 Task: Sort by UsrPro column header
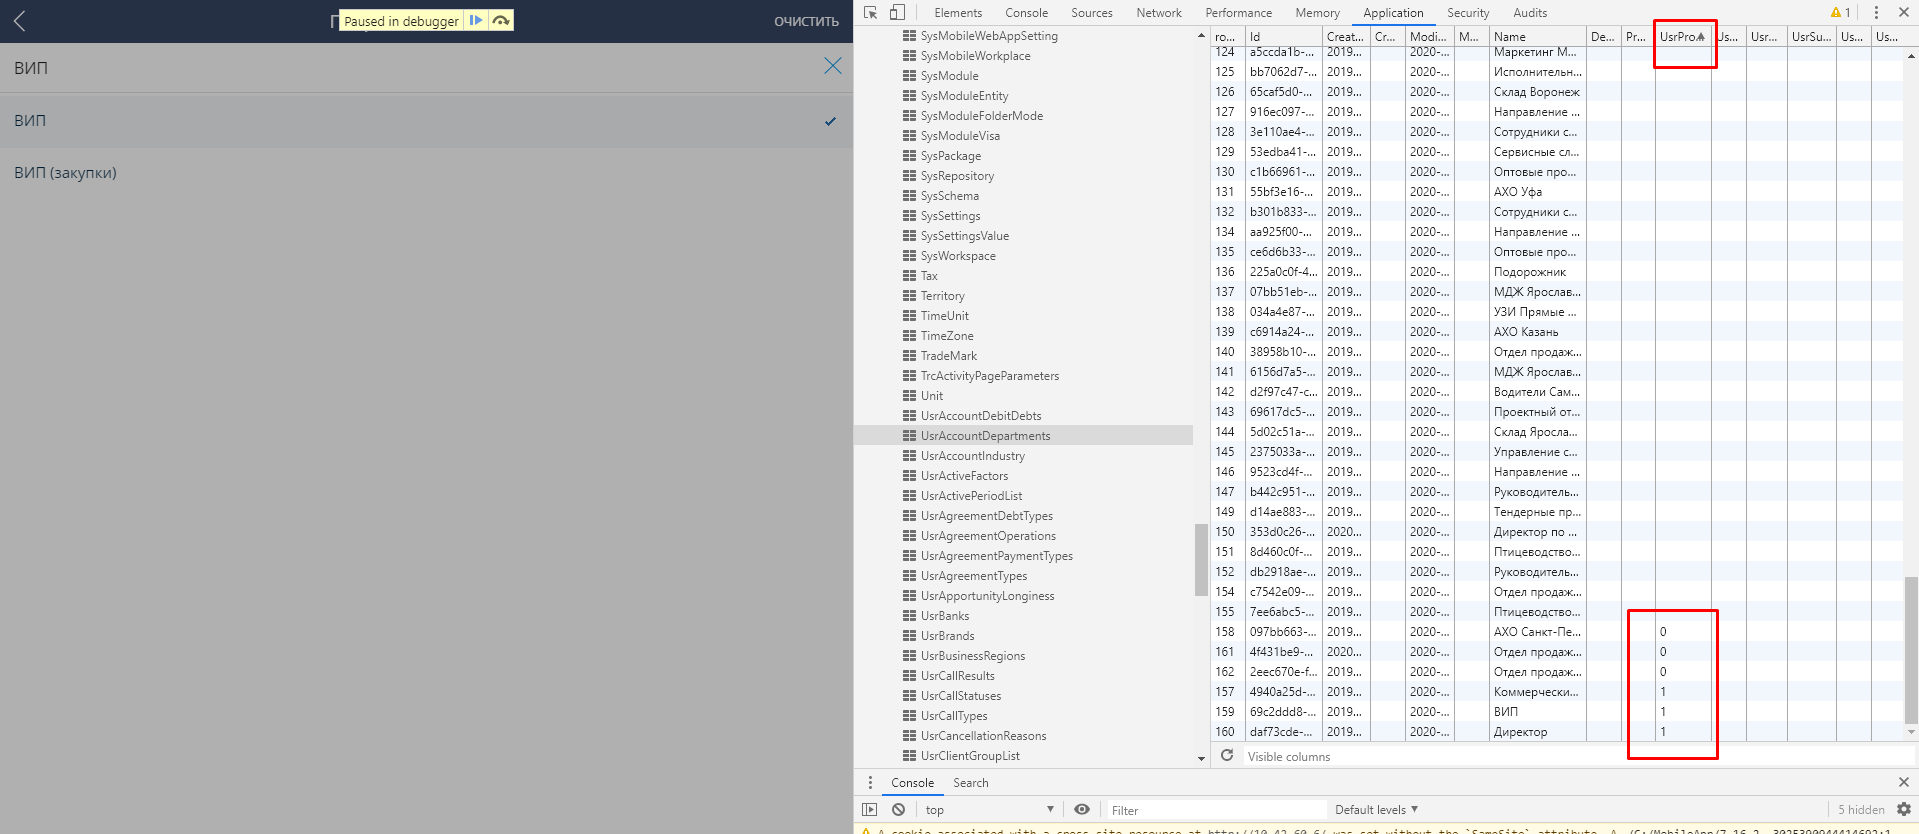(x=1683, y=37)
